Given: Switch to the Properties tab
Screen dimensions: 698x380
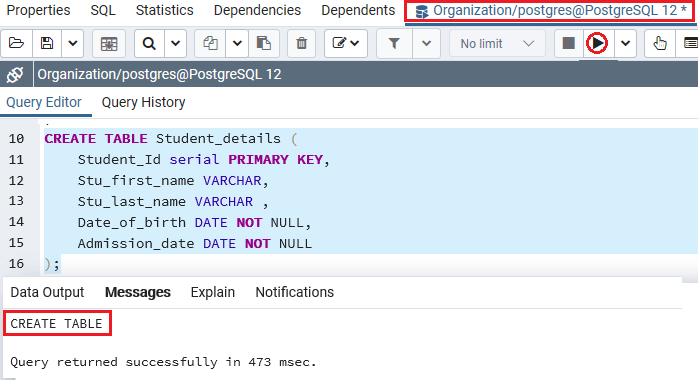Looking at the screenshot, I should [x=38, y=10].
